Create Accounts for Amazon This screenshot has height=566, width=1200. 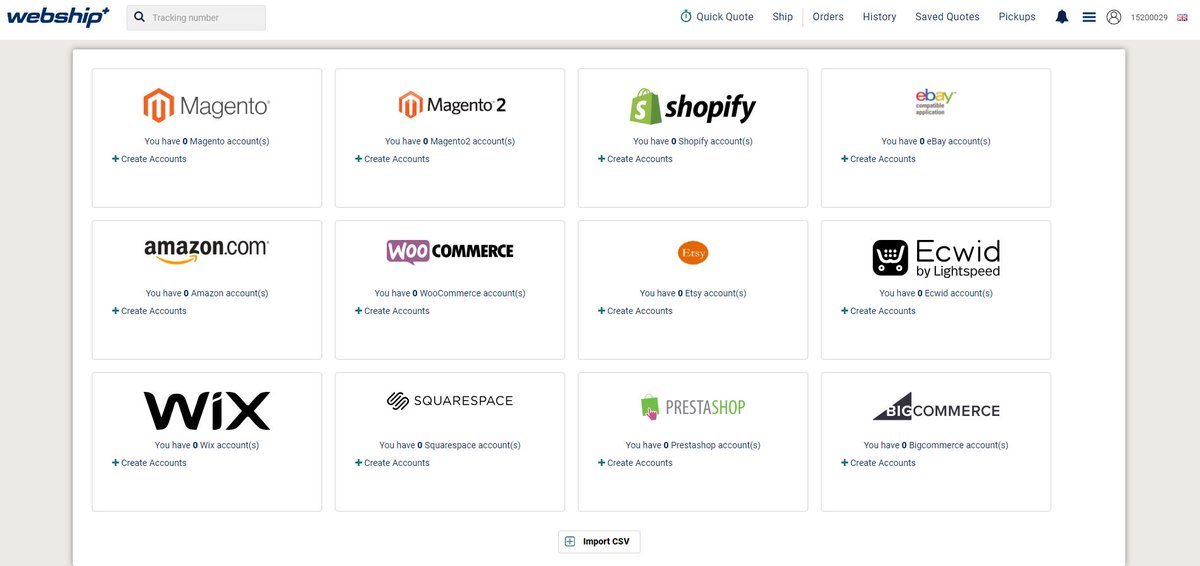pyautogui.click(x=150, y=311)
